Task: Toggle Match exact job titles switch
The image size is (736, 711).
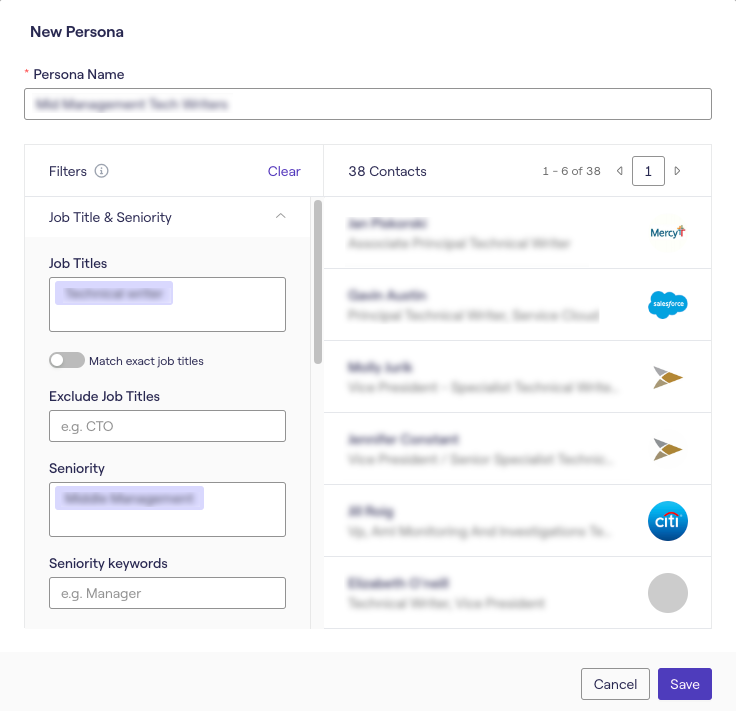Action: point(67,360)
